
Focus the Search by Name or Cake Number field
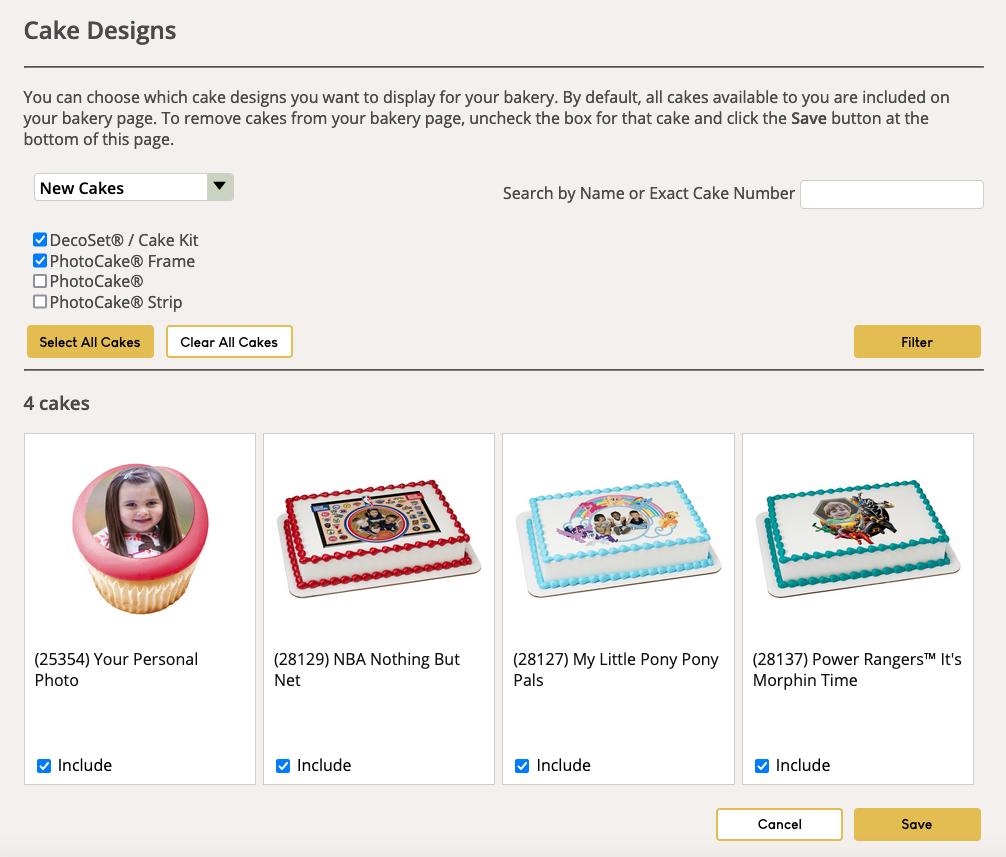891,194
